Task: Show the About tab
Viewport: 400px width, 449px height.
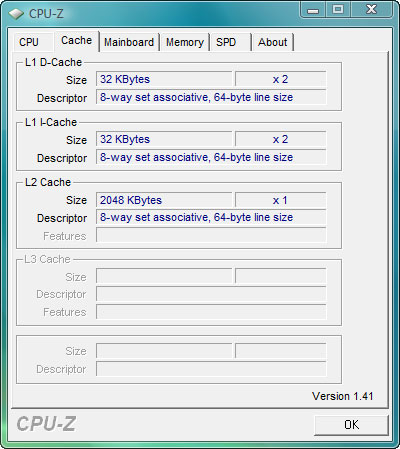Action: pyautogui.click(x=272, y=42)
